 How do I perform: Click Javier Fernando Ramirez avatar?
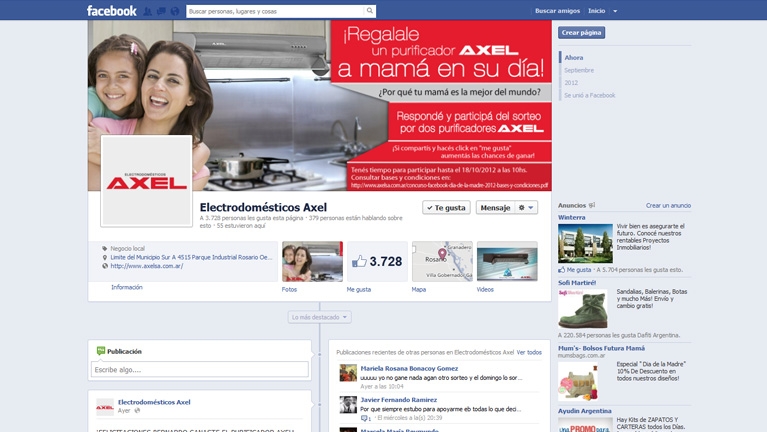click(x=348, y=405)
